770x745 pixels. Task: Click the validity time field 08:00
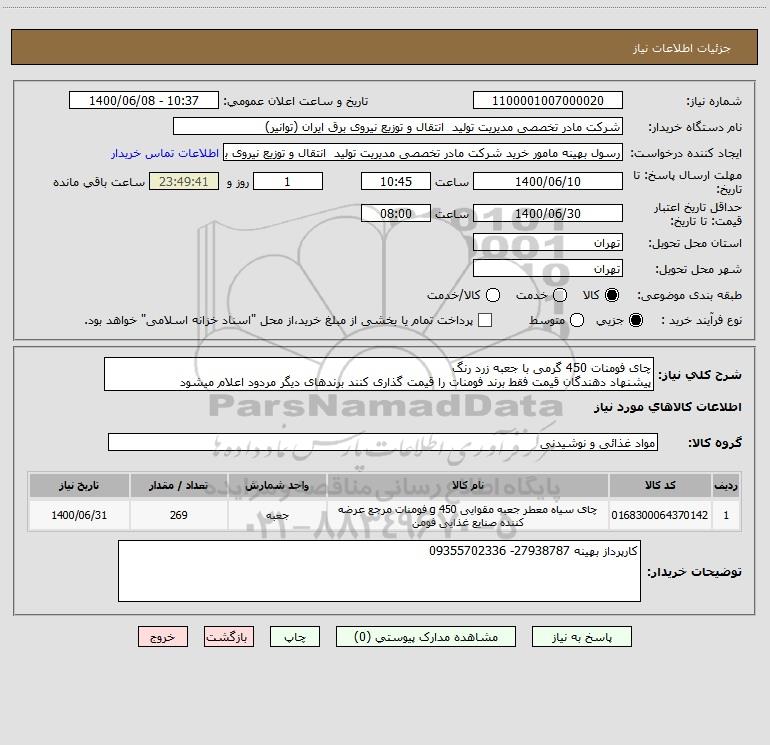coord(396,214)
